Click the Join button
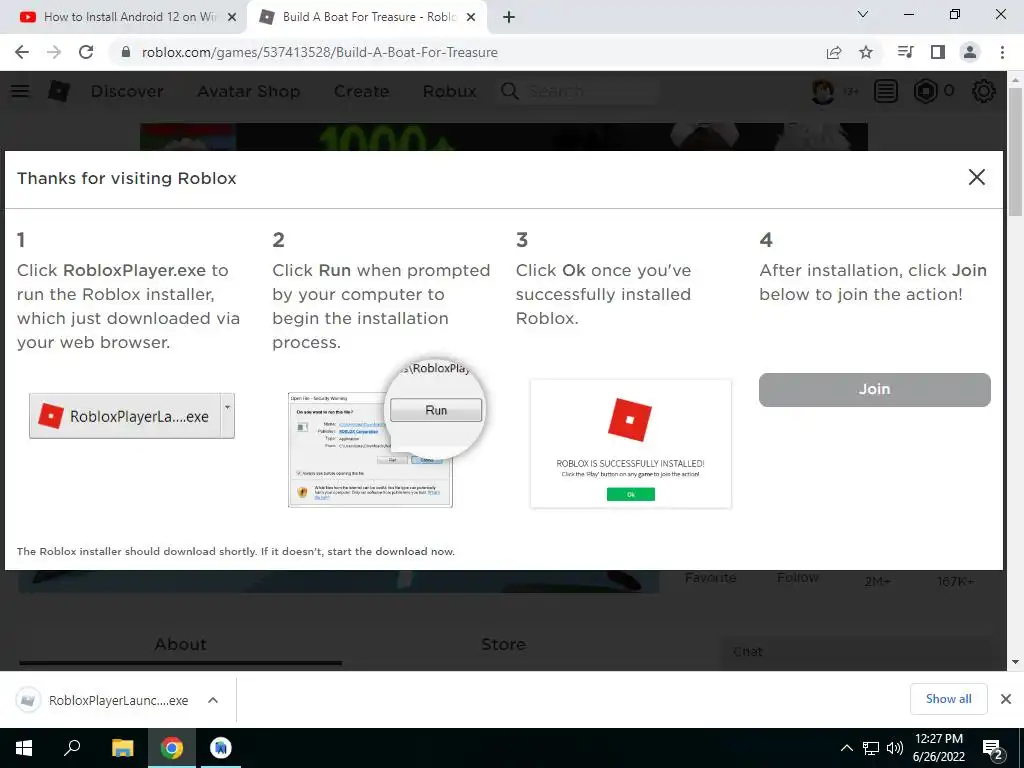The height and width of the screenshot is (768, 1024). point(874,390)
